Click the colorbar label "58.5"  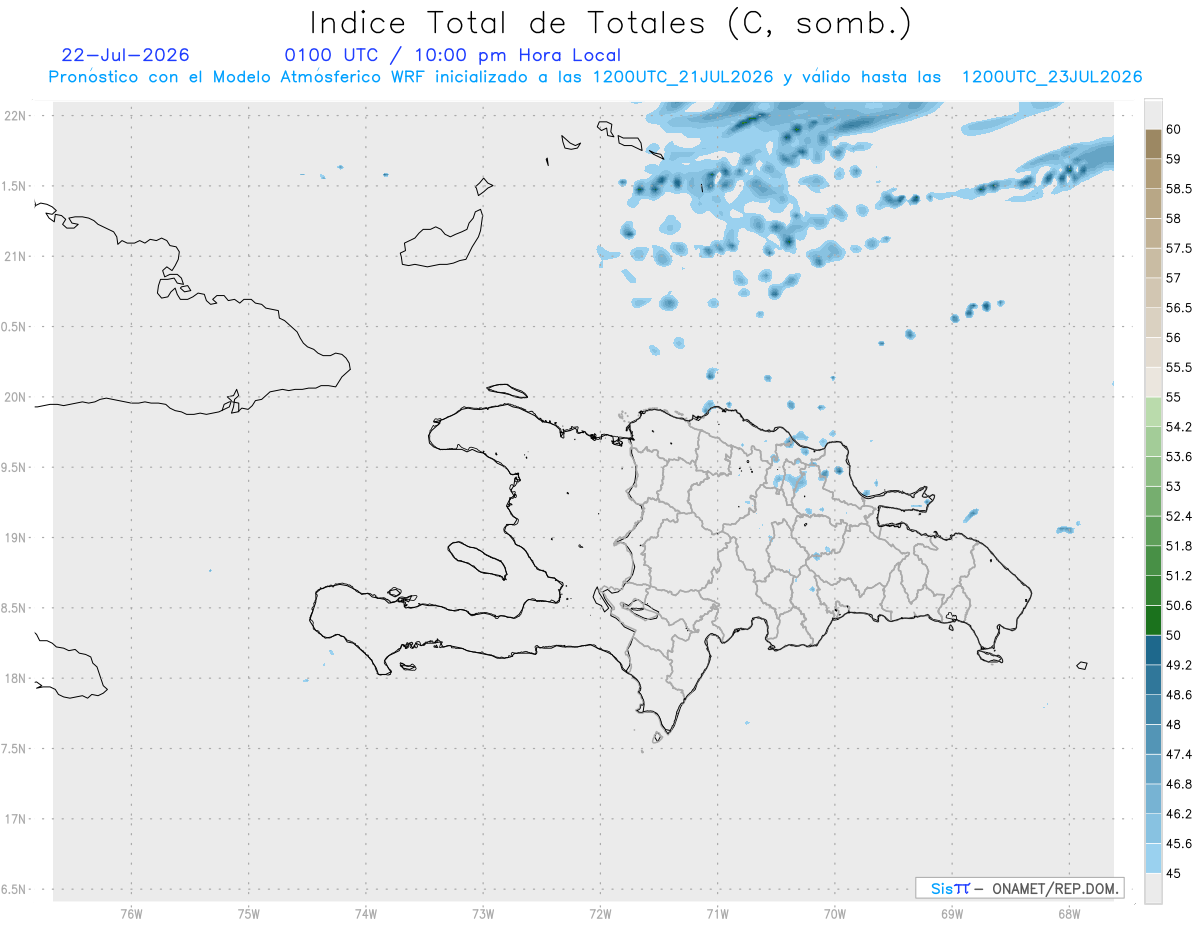click(x=1179, y=189)
